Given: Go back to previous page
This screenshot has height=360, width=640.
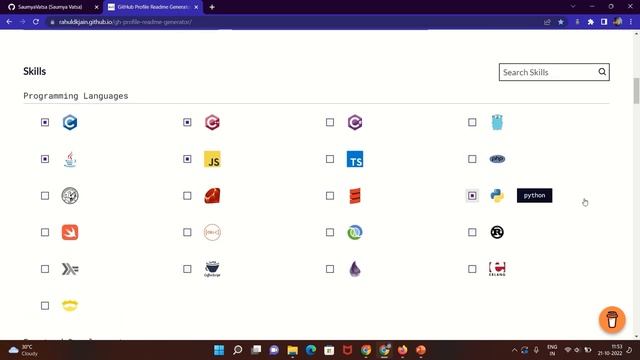Looking at the screenshot, I should [9, 22].
